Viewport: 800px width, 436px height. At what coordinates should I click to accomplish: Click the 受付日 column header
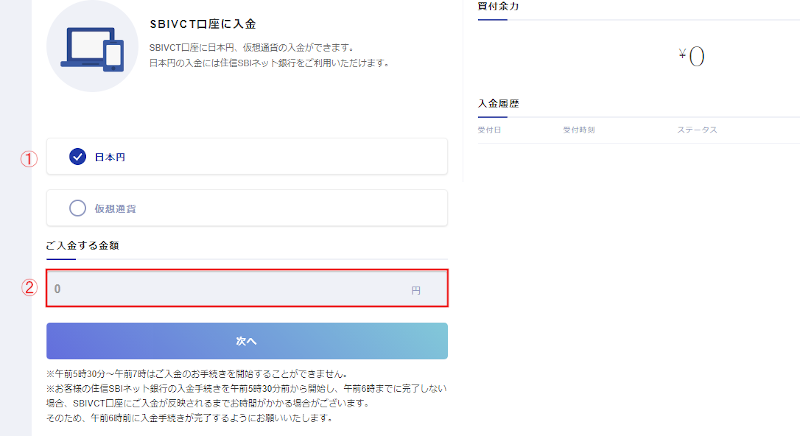coord(489,130)
